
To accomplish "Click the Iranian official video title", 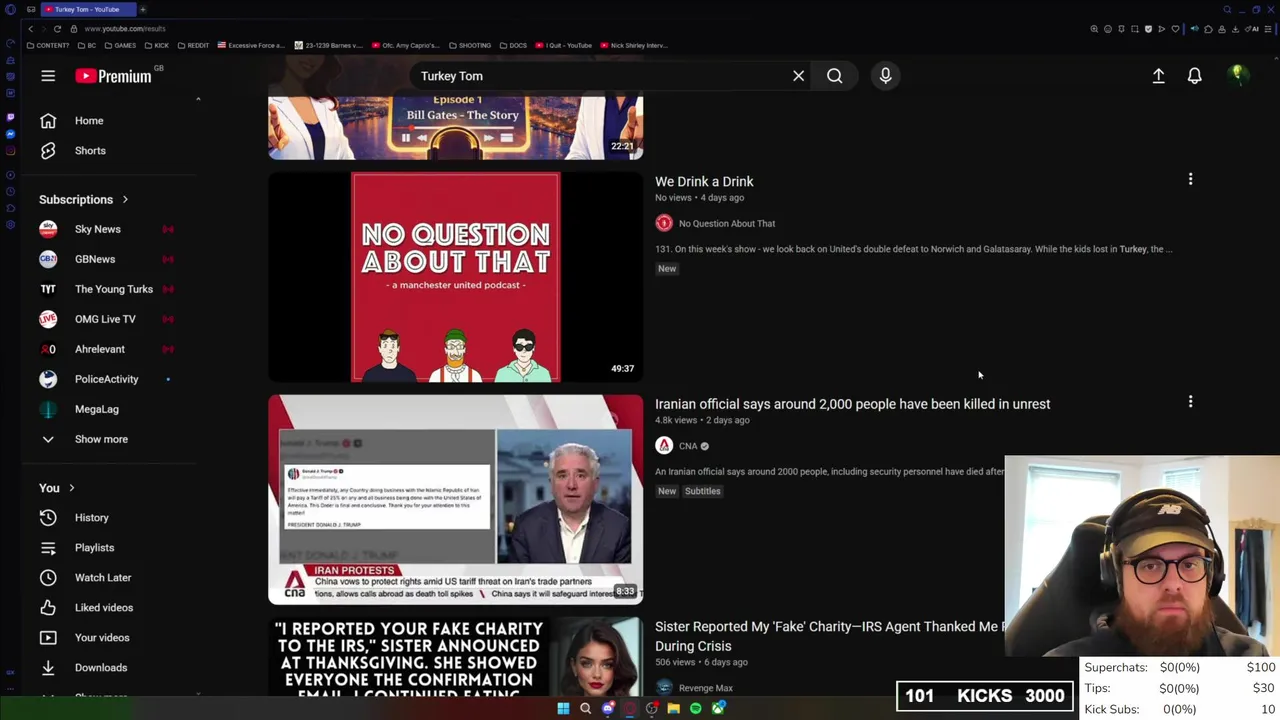I will 852,404.
